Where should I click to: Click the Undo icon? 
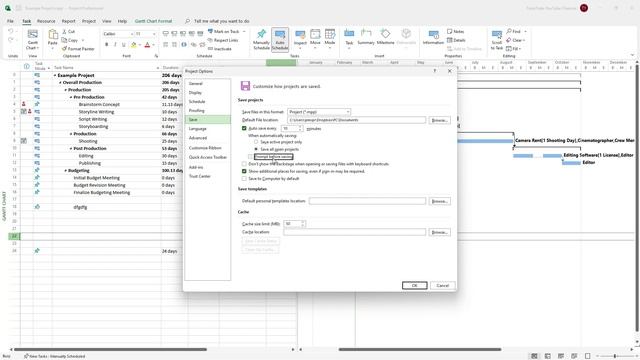point(11,31)
